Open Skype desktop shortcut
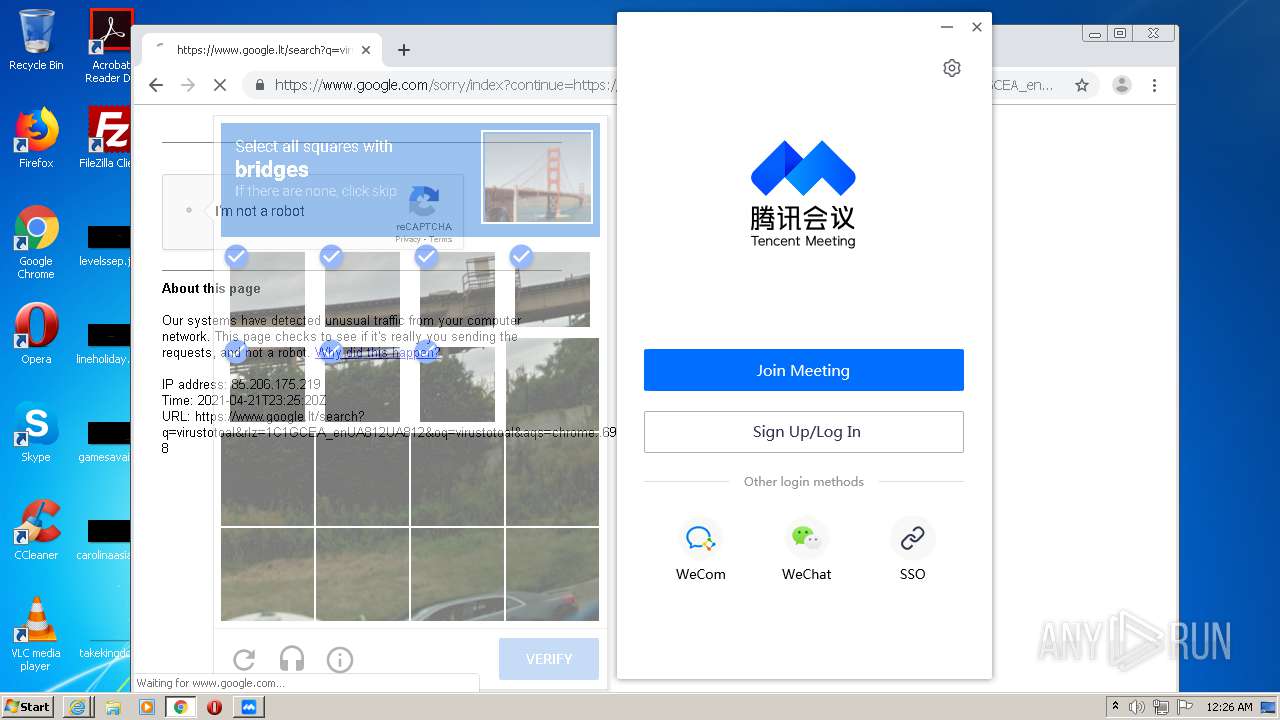 (x=36, y=432)
